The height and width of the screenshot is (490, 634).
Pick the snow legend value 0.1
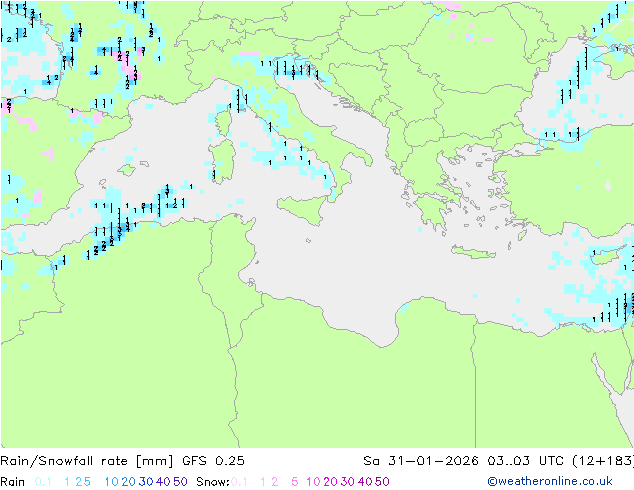click(239, 482)
